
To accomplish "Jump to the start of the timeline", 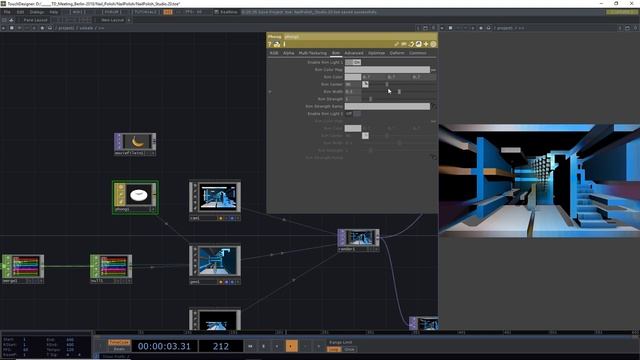I will pos(250,347).
